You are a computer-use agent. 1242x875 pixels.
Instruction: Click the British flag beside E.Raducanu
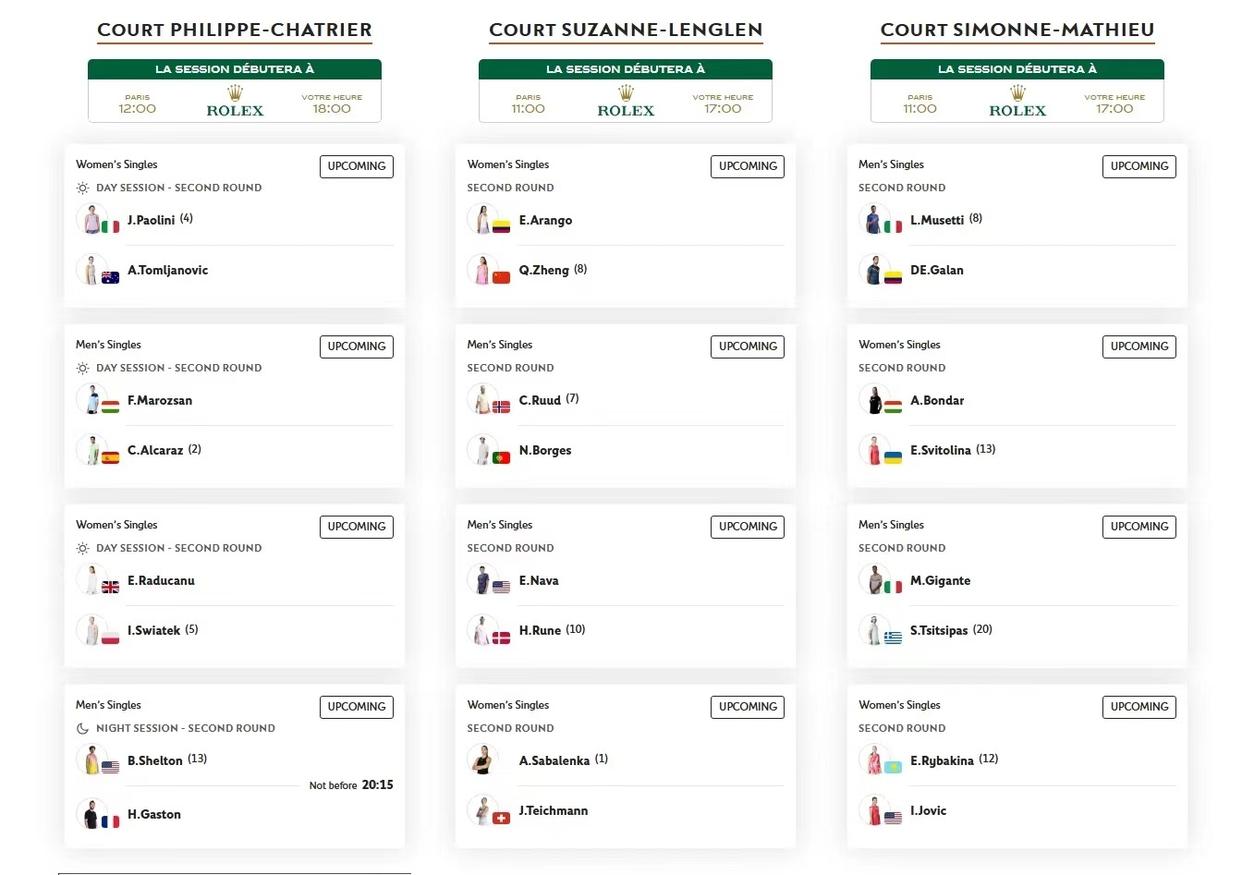pyautogui.click(x=110, y=587)
